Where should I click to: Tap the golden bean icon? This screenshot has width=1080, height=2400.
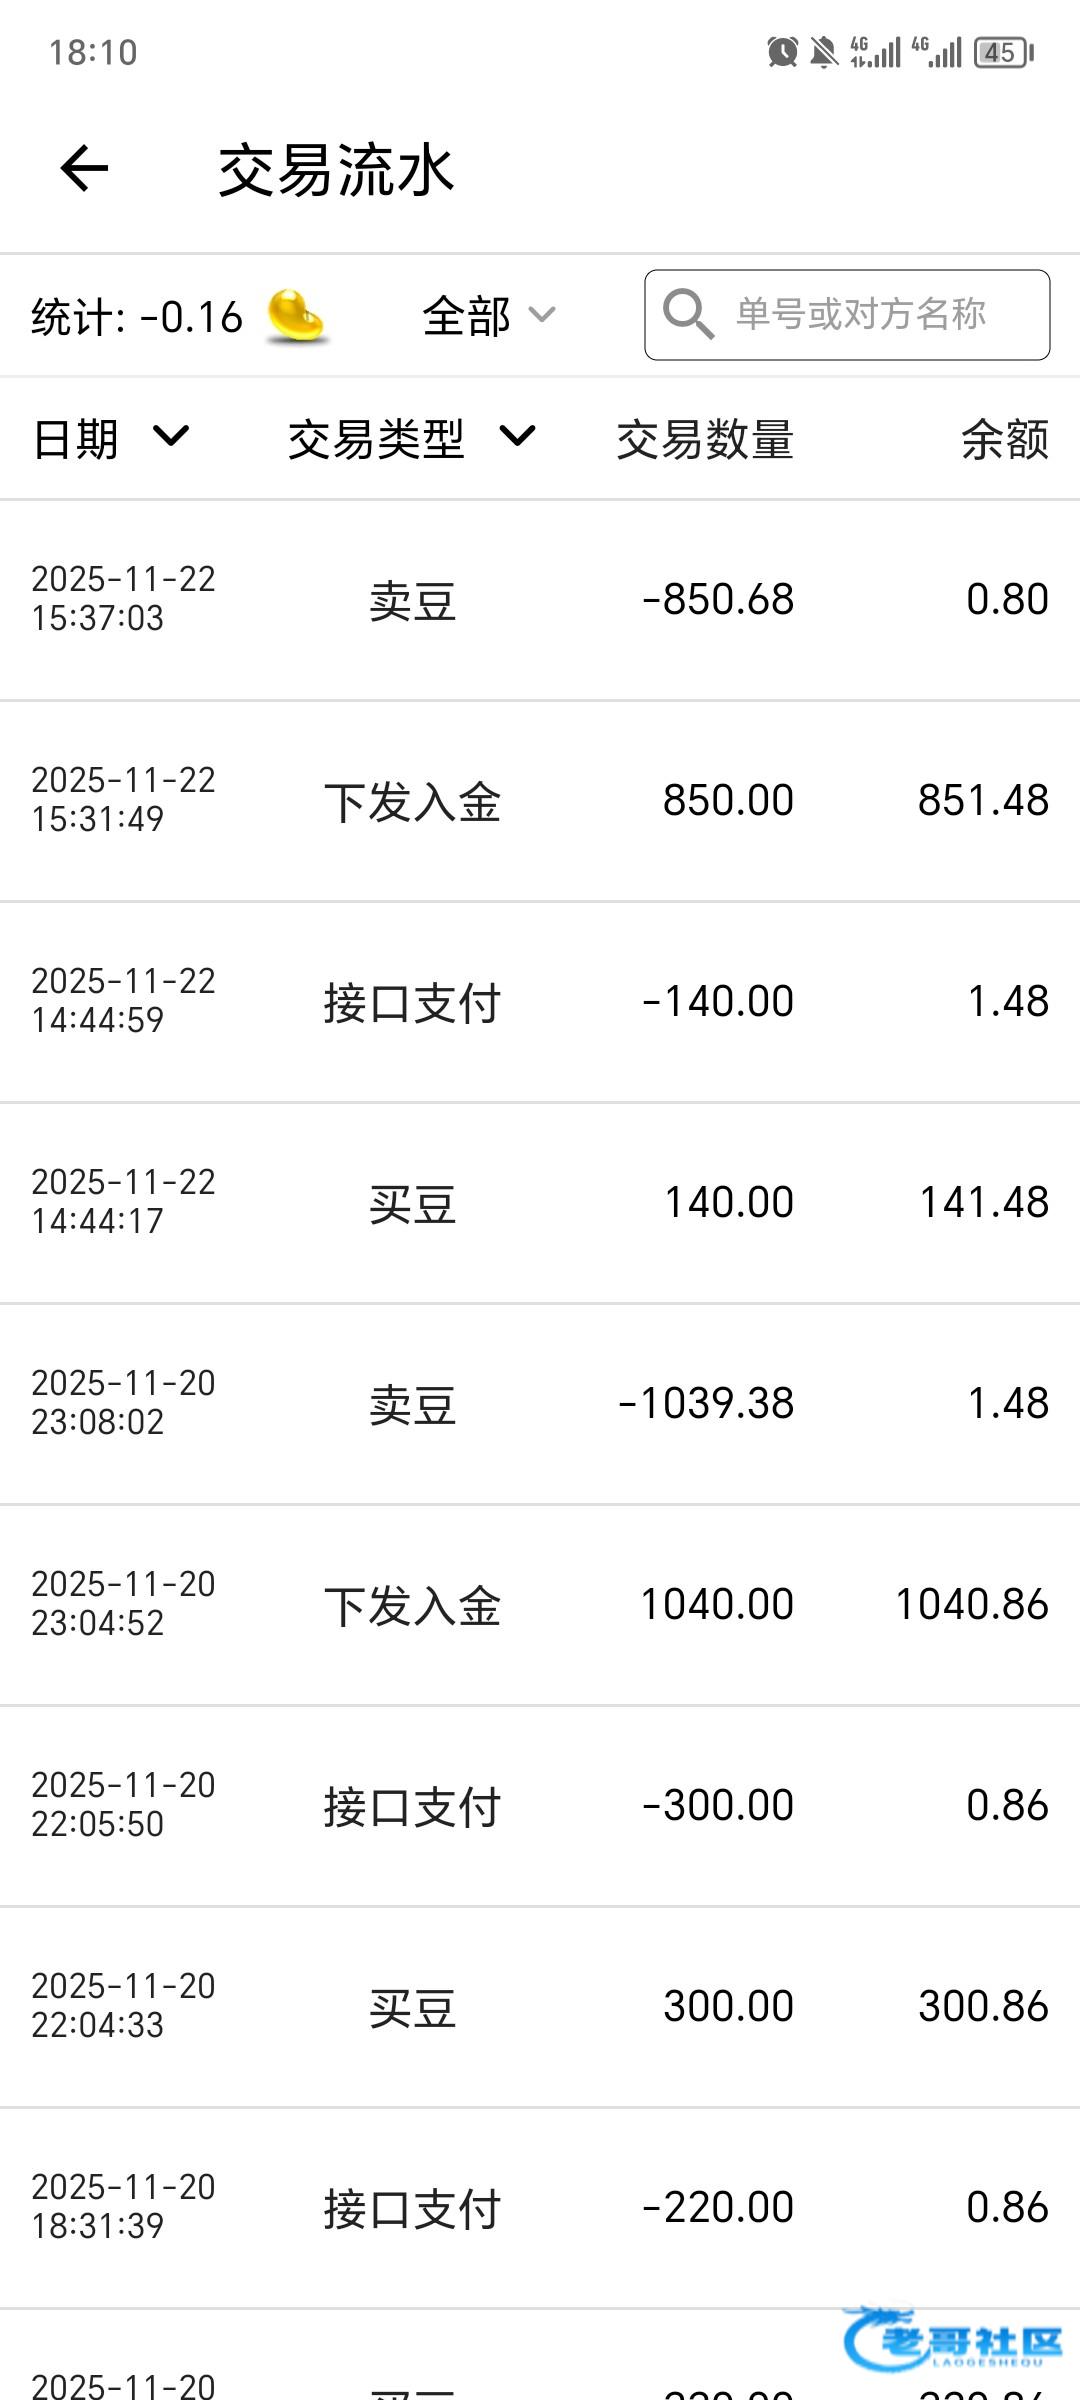[x=295, y=316]
